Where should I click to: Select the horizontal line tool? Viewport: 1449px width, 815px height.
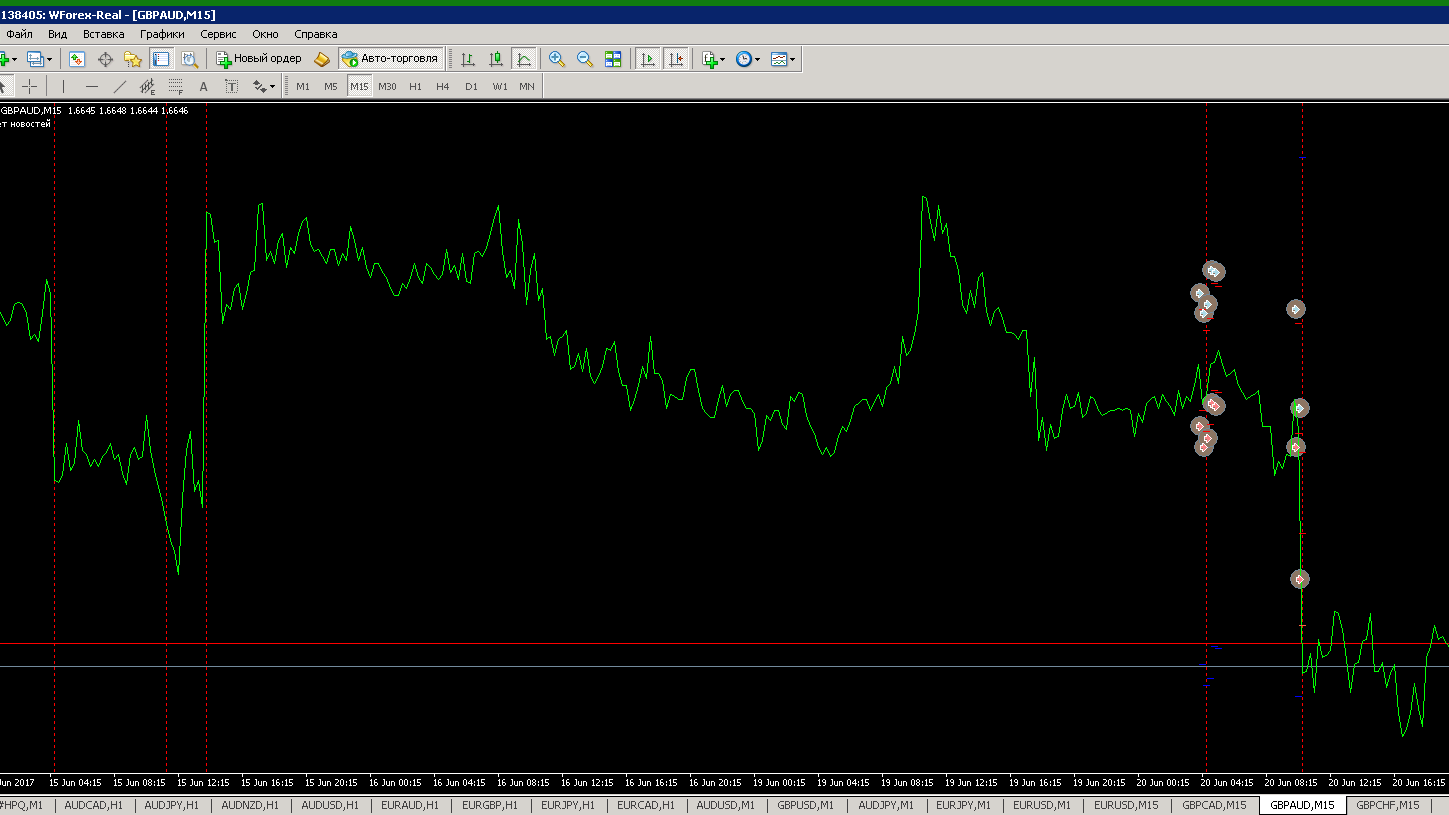coord(91,86)
